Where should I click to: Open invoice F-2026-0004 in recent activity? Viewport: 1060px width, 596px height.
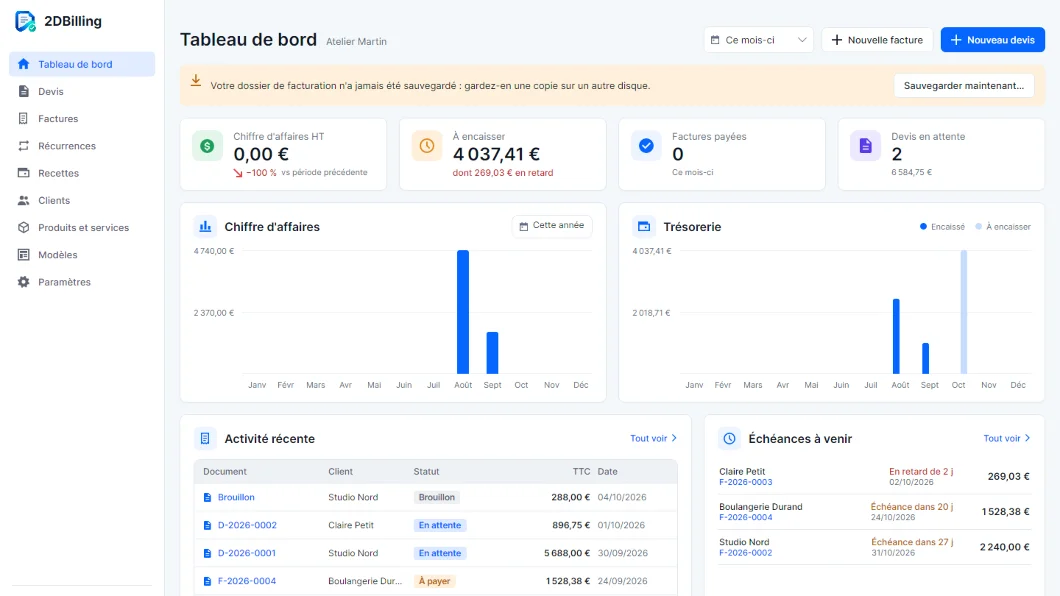247,581
